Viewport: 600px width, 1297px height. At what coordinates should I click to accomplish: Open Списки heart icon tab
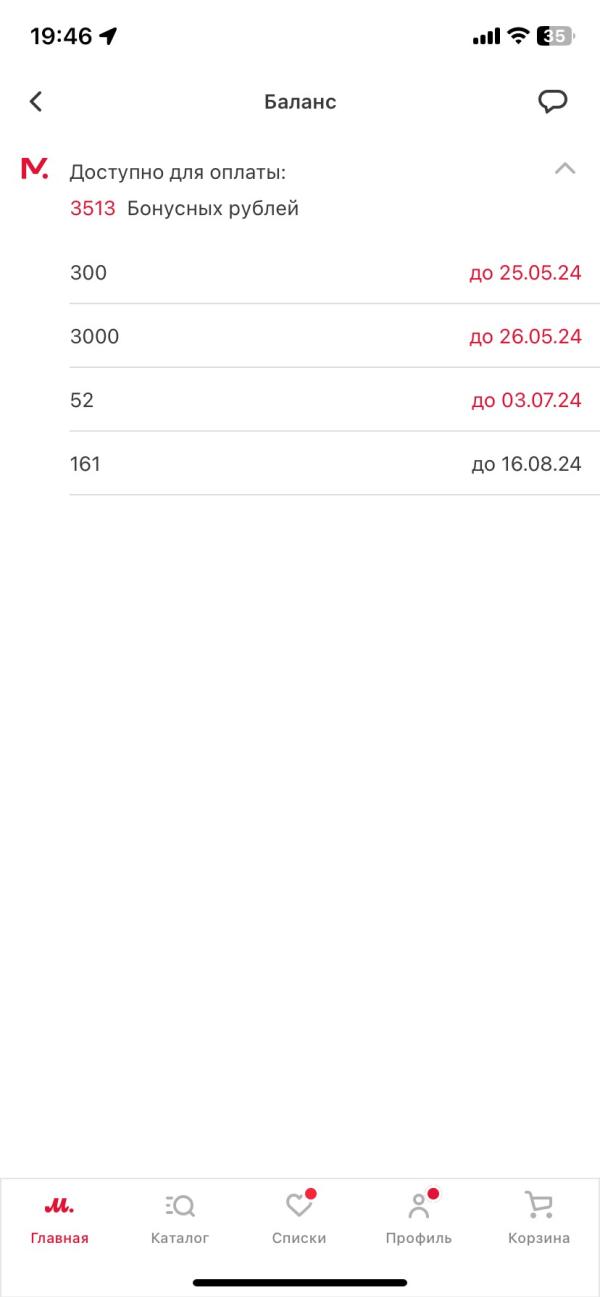(299, 1218)
